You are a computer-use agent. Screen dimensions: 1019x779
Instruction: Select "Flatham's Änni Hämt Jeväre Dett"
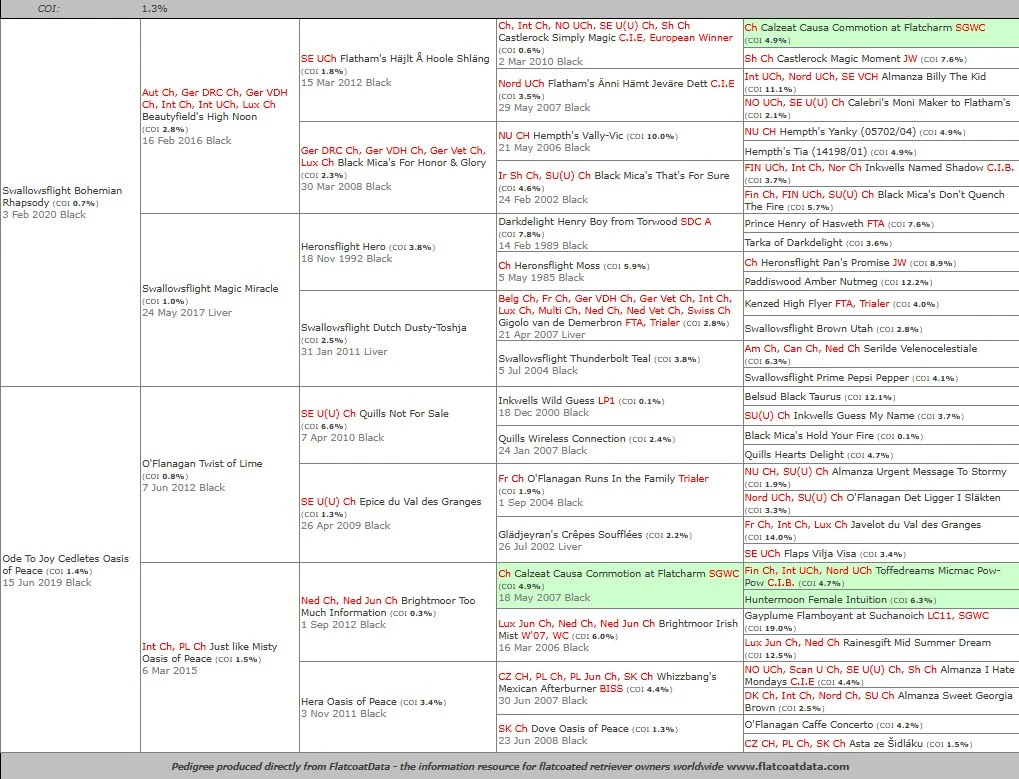click(x=628, y=84)
